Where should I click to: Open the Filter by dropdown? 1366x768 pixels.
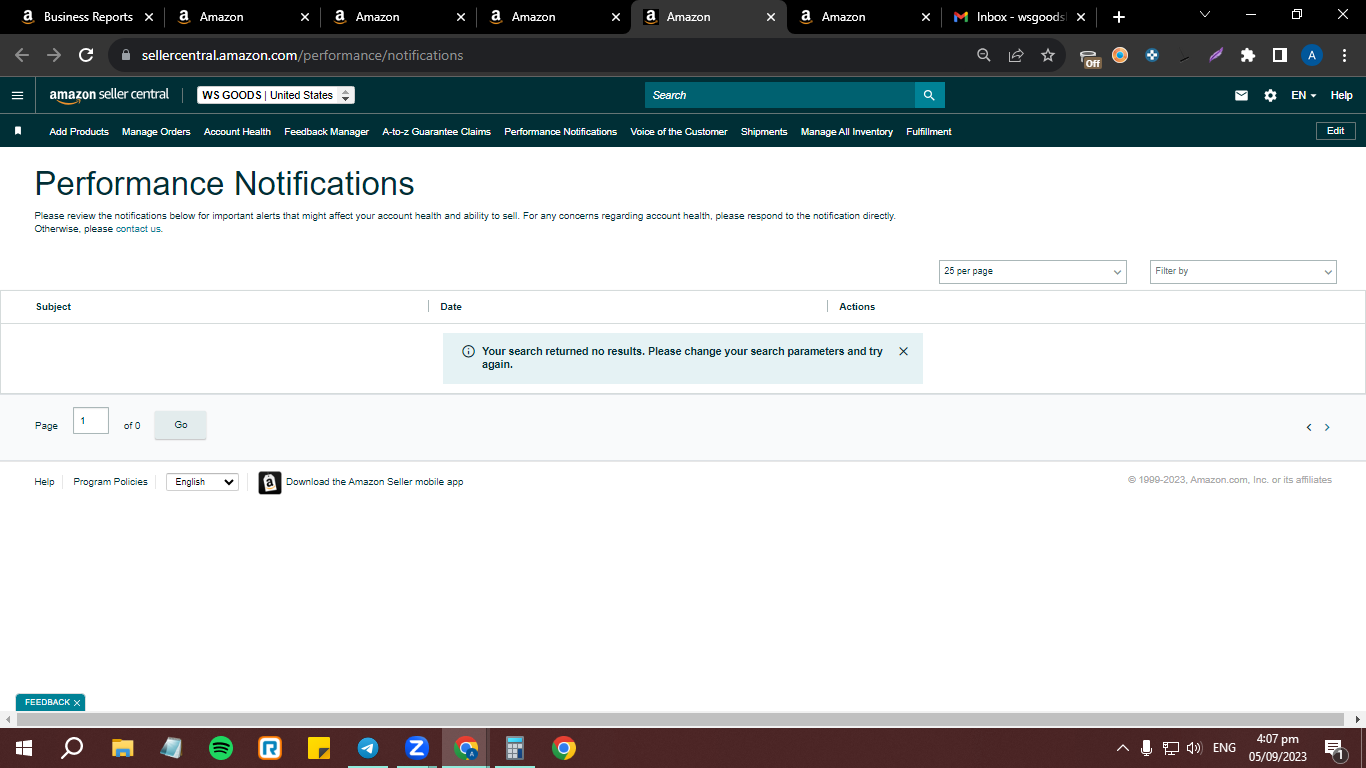pyautogui.click(x=1243, y=271)
